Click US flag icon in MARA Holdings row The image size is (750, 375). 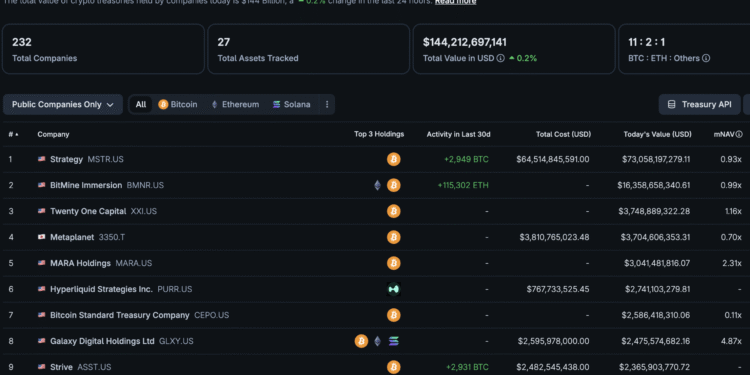42,263
